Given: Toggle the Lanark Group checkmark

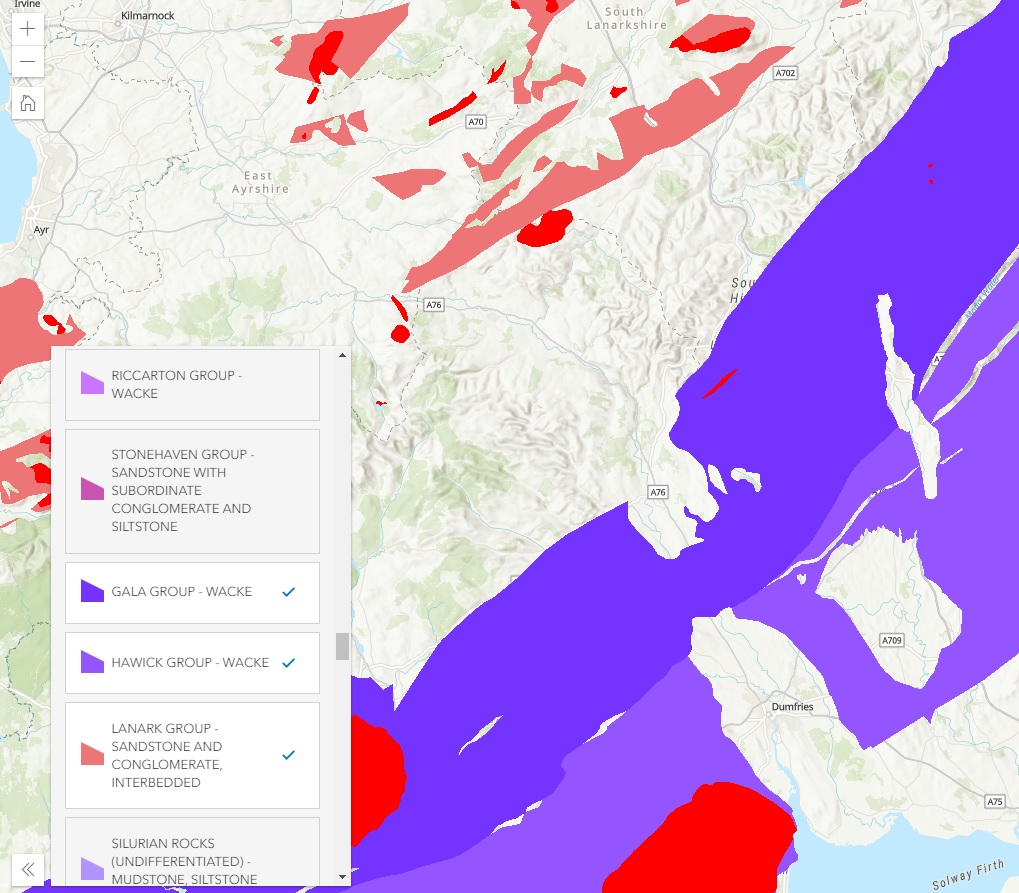Looking at the screenshot, I should 289,755.
